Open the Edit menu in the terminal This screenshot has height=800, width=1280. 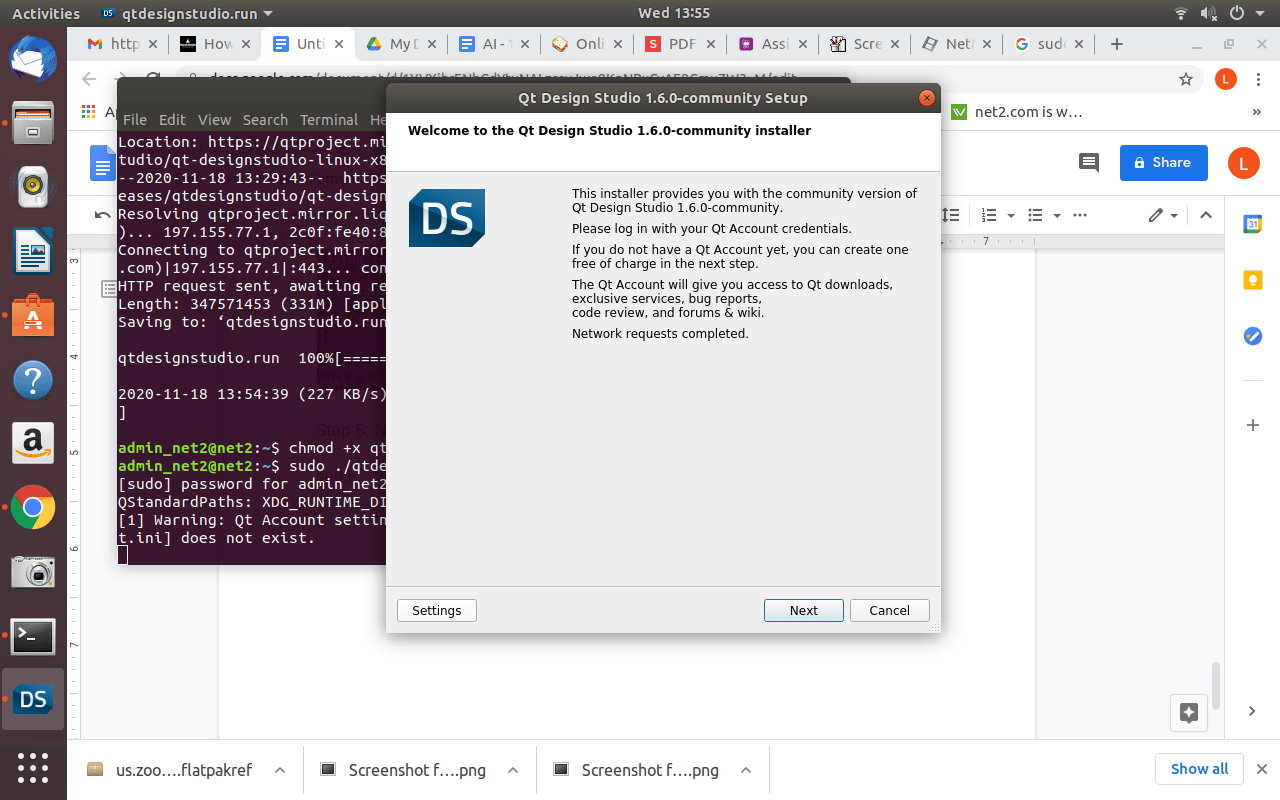pyautogui.click(x=172, y=120)
